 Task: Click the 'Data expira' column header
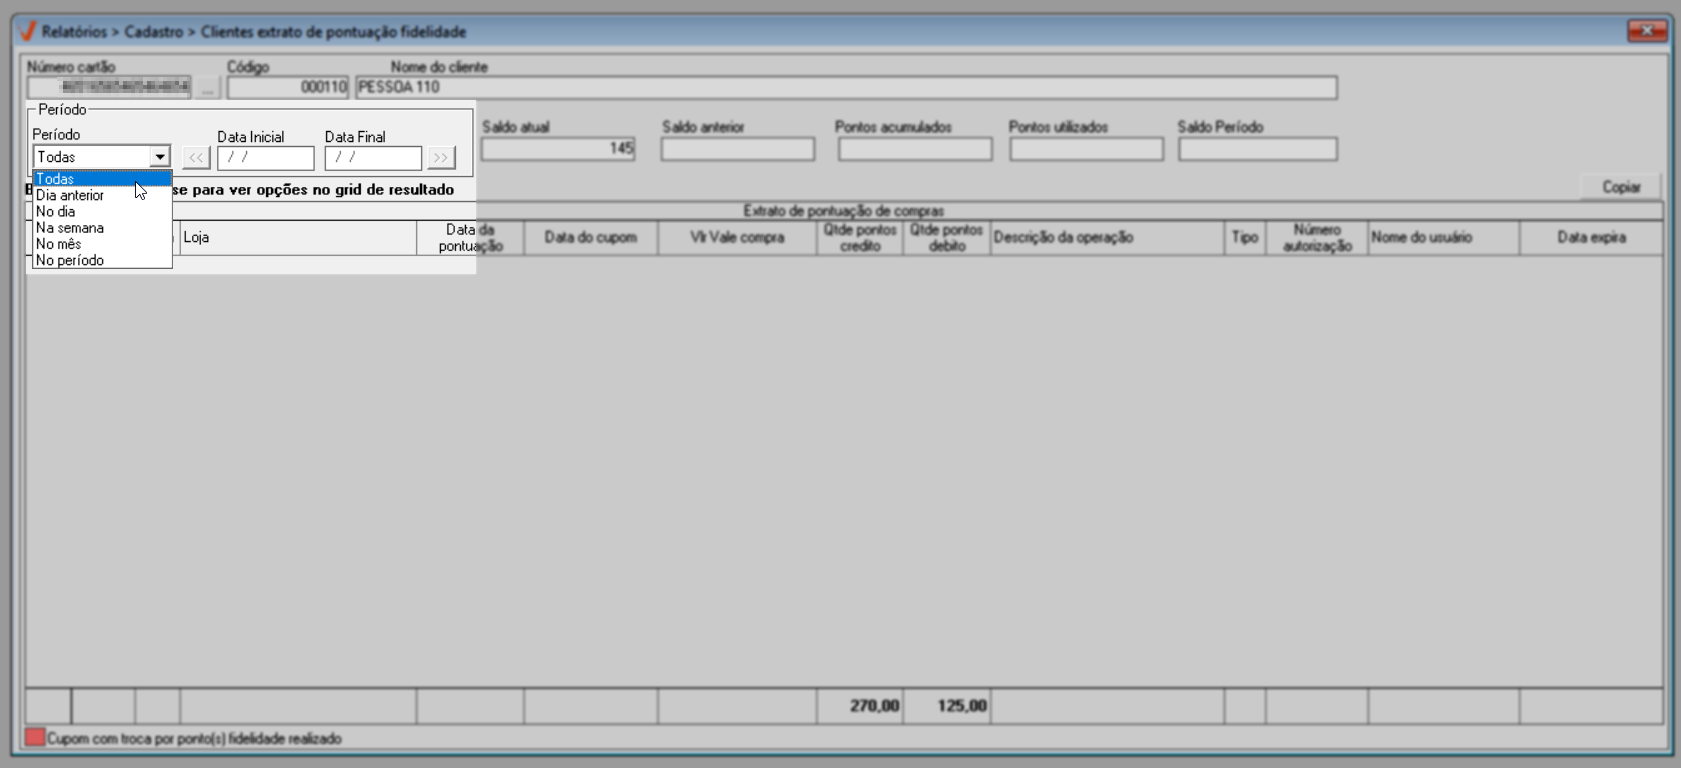coord(1591,238)
